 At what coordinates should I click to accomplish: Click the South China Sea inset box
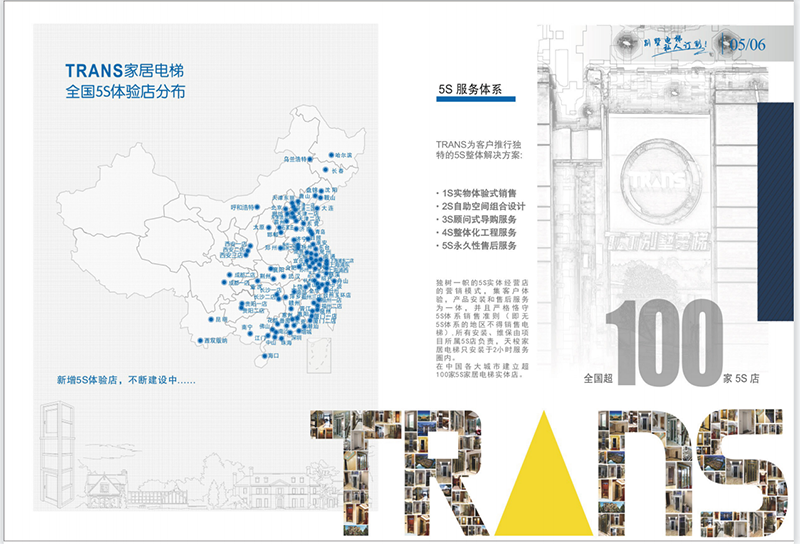coord(319,355)
